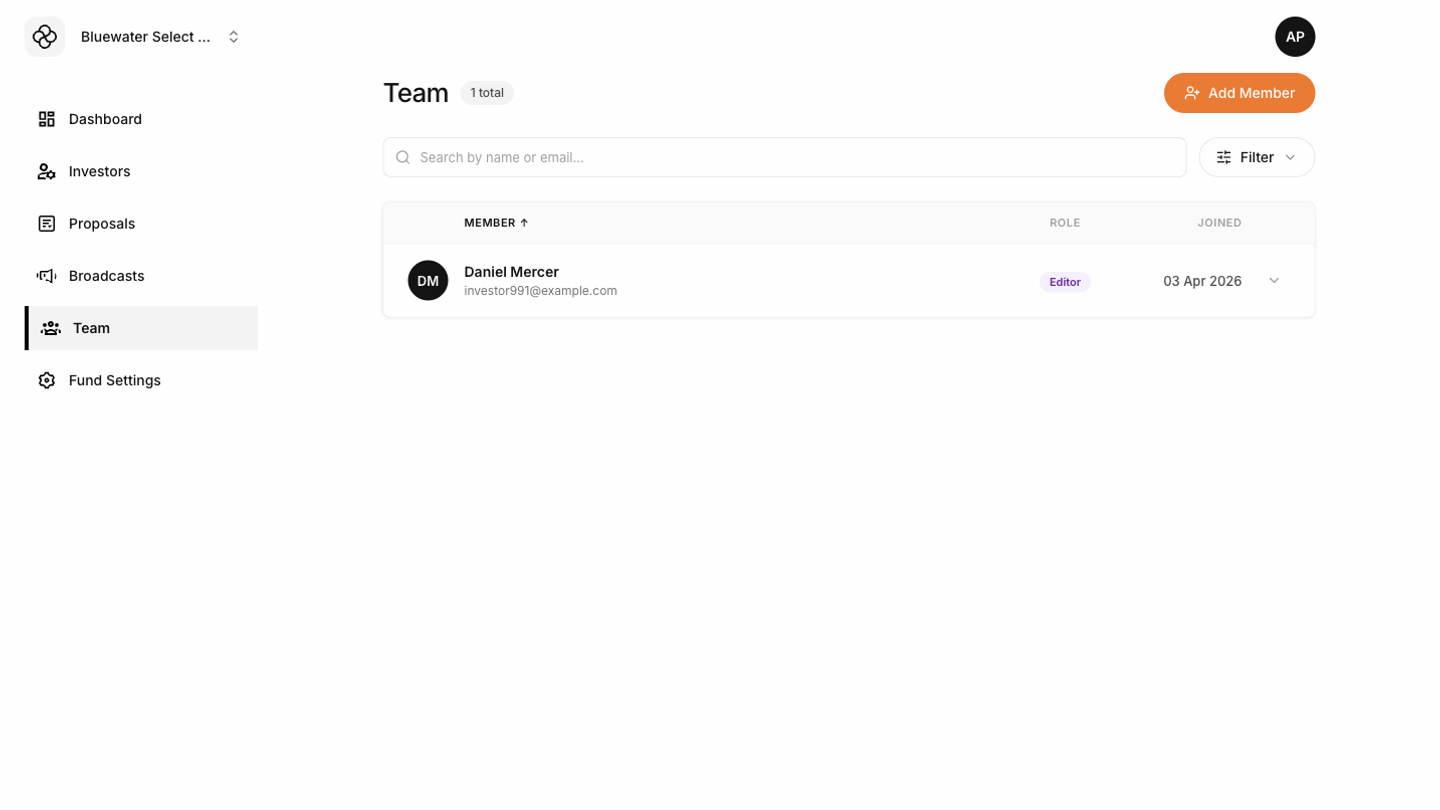
Task: Go to Investors in the sidebar
Action: 100,171
